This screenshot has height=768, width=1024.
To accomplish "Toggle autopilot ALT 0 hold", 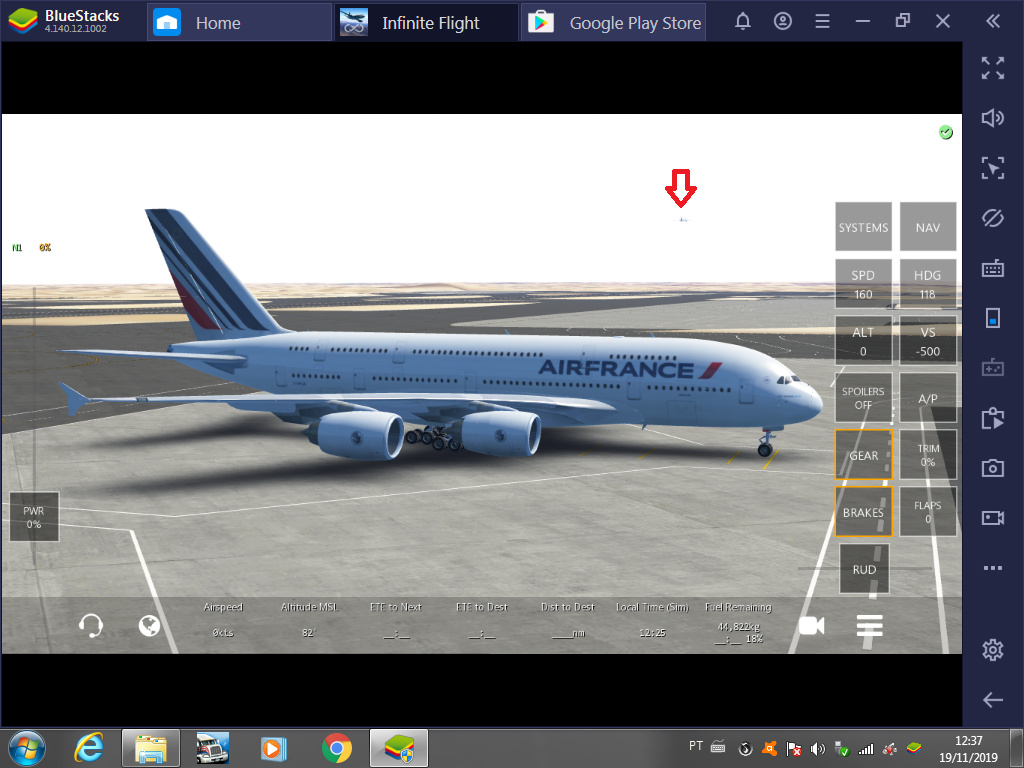I will tap(863, 340).
